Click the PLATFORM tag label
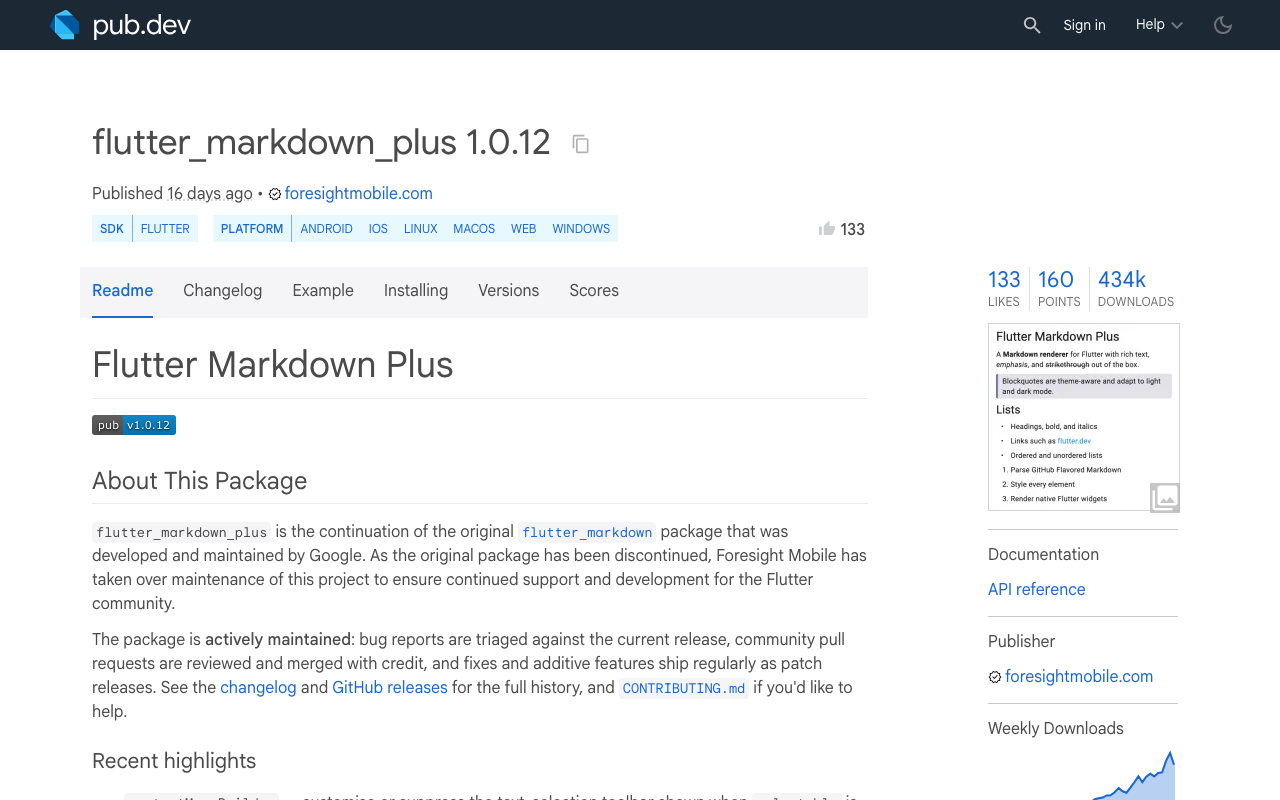The height and width of the screenshot is (800, 1280). (x=252, y=229)
